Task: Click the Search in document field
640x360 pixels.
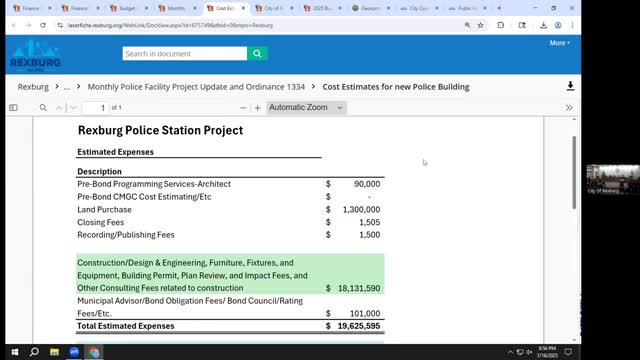Action: [184, 53]
